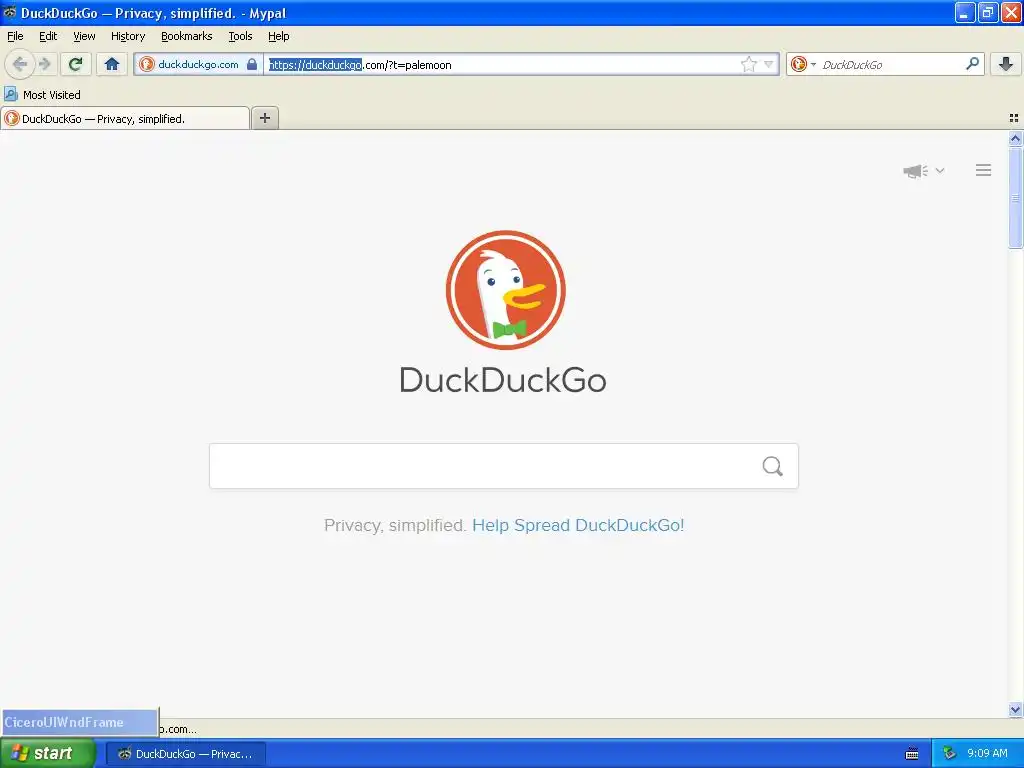
Task: Open the Bookmarks menu
Action: 187,36
